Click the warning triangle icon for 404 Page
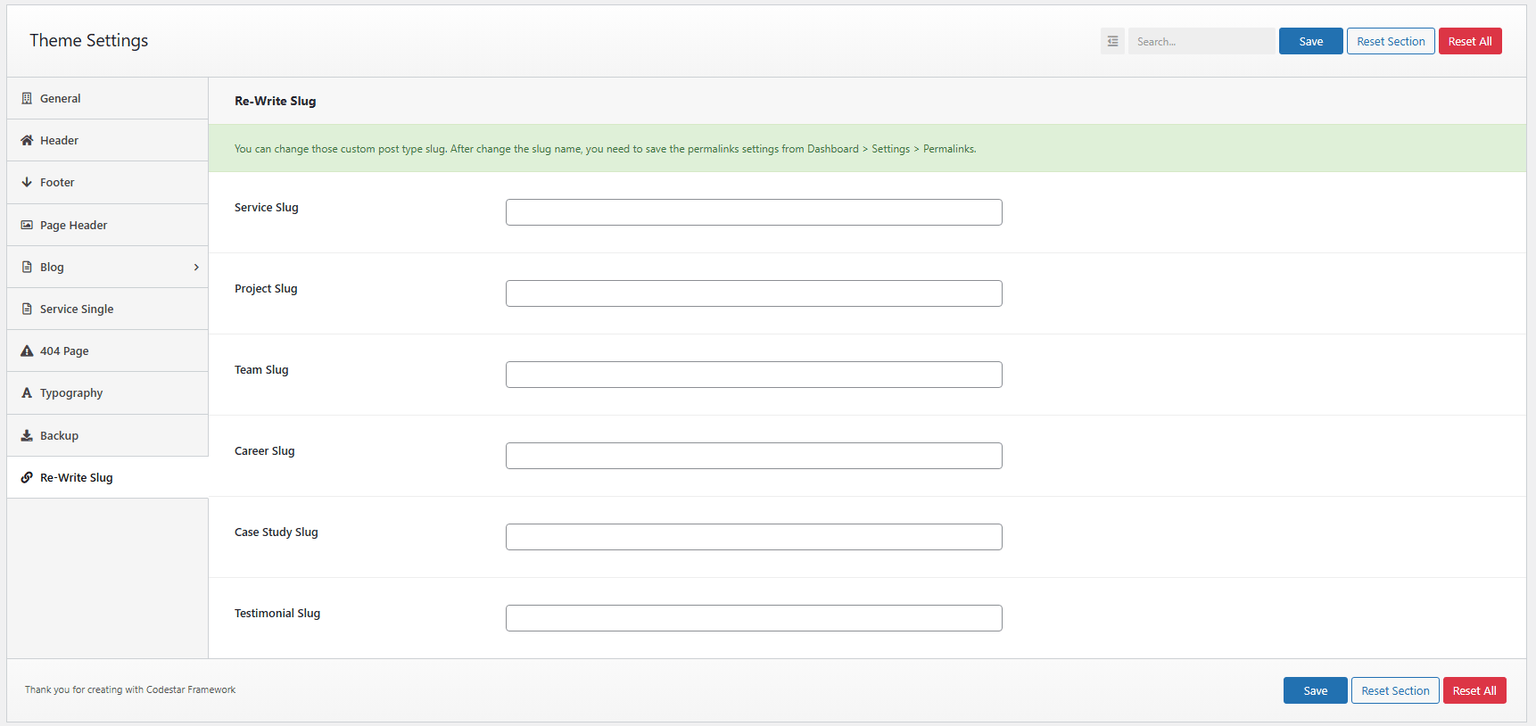 (27, 352)
